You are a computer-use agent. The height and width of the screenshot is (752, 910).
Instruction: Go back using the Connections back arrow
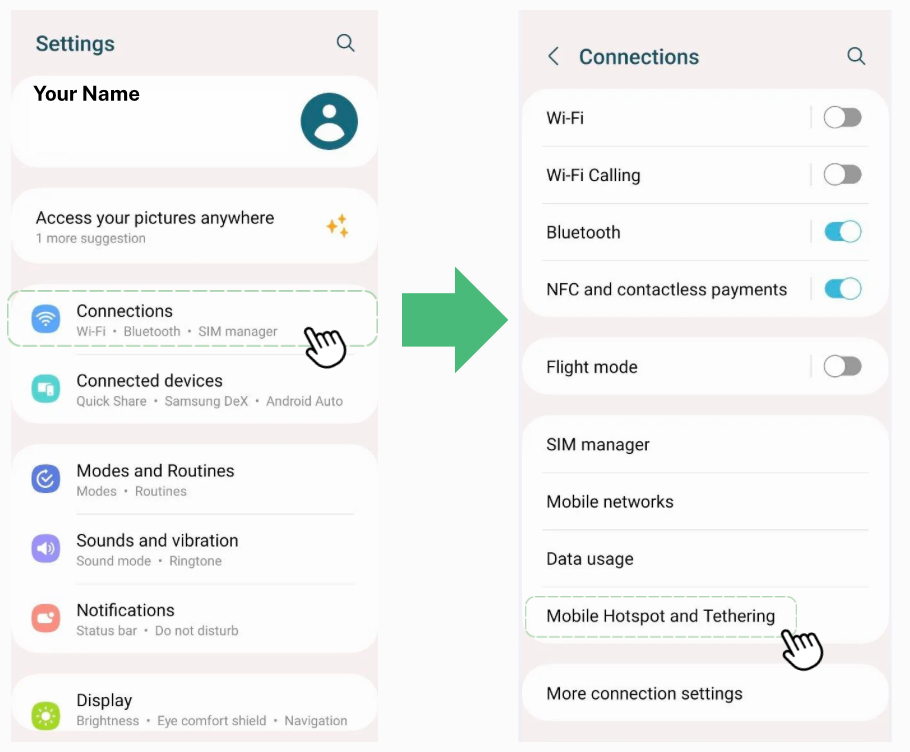coord(553,57)
